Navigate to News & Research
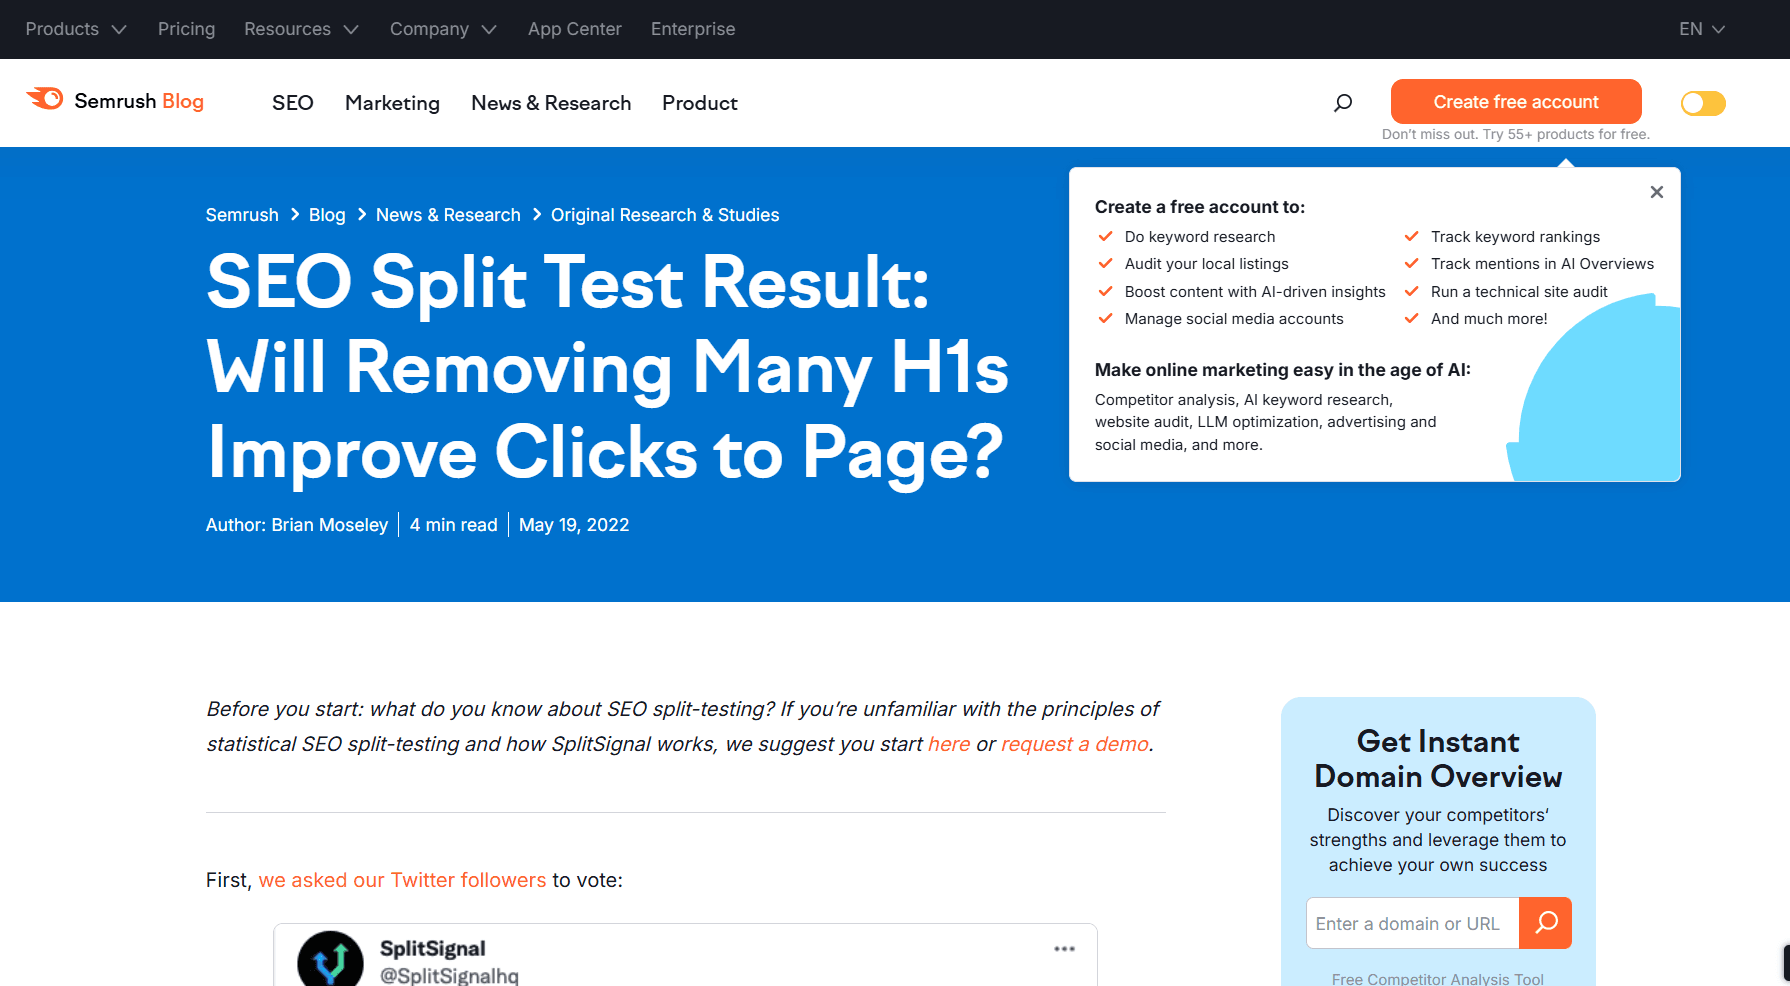 coord(551,103)
